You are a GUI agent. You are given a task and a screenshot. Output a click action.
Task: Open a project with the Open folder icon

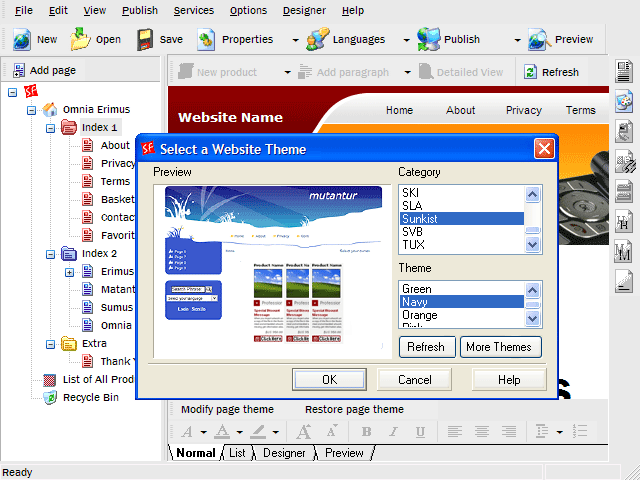pyautogui.click(x=80, y=39)
